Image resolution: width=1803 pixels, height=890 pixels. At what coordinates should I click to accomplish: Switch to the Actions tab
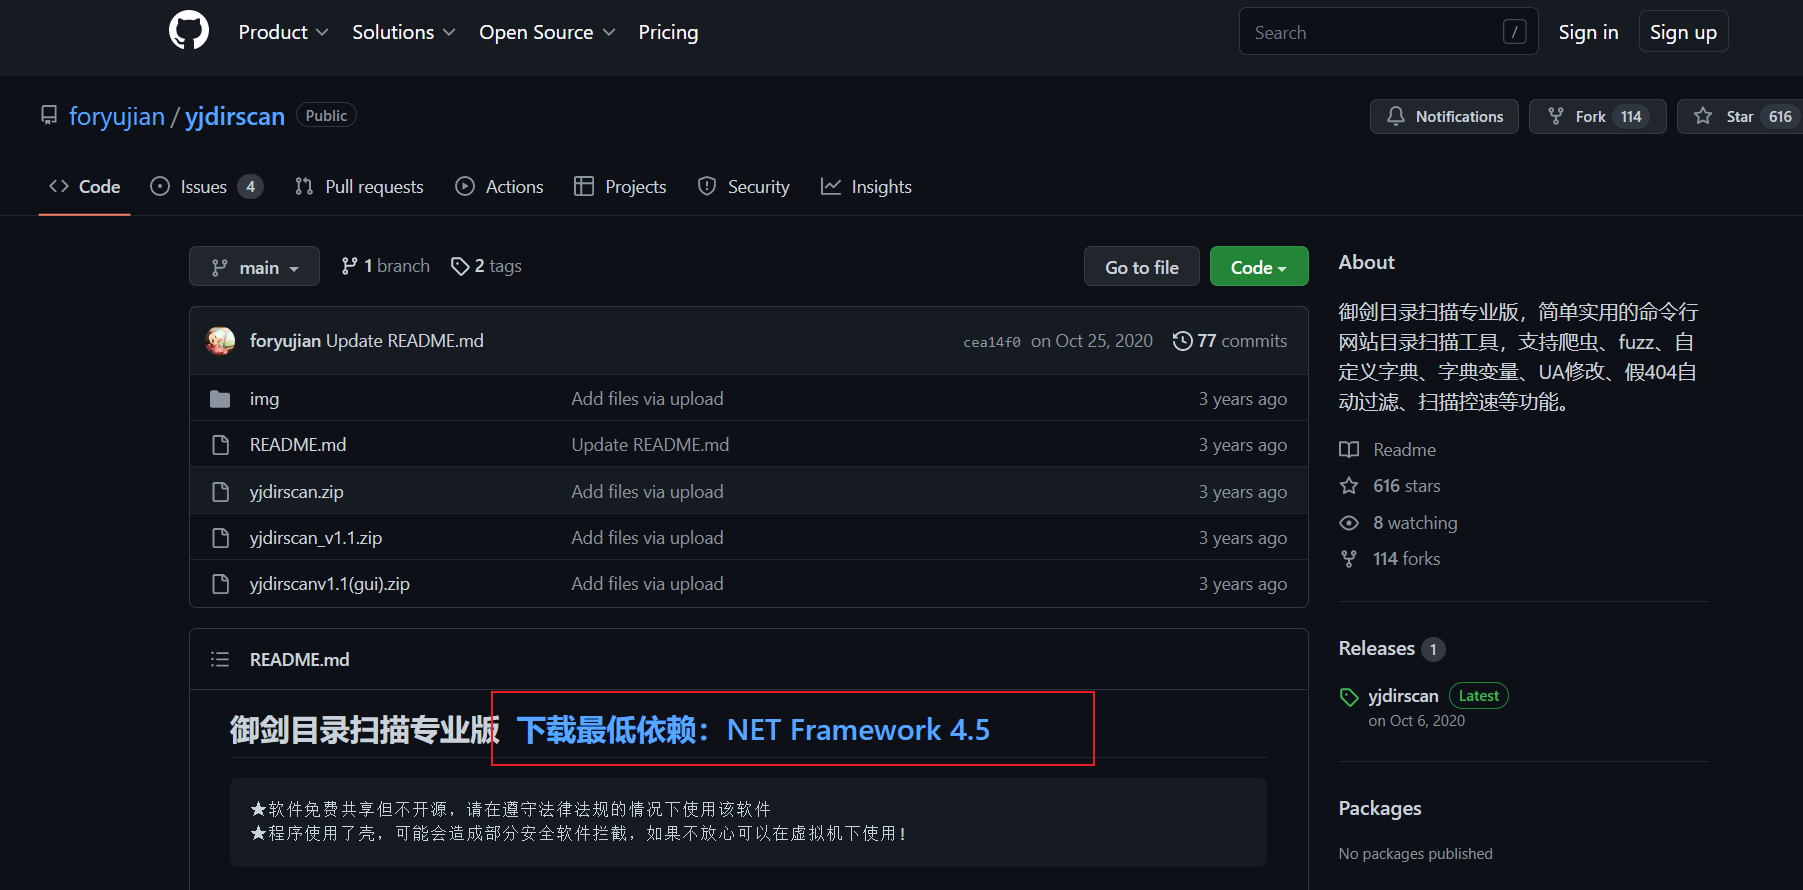pyautogui.click(x=499, y=186)
